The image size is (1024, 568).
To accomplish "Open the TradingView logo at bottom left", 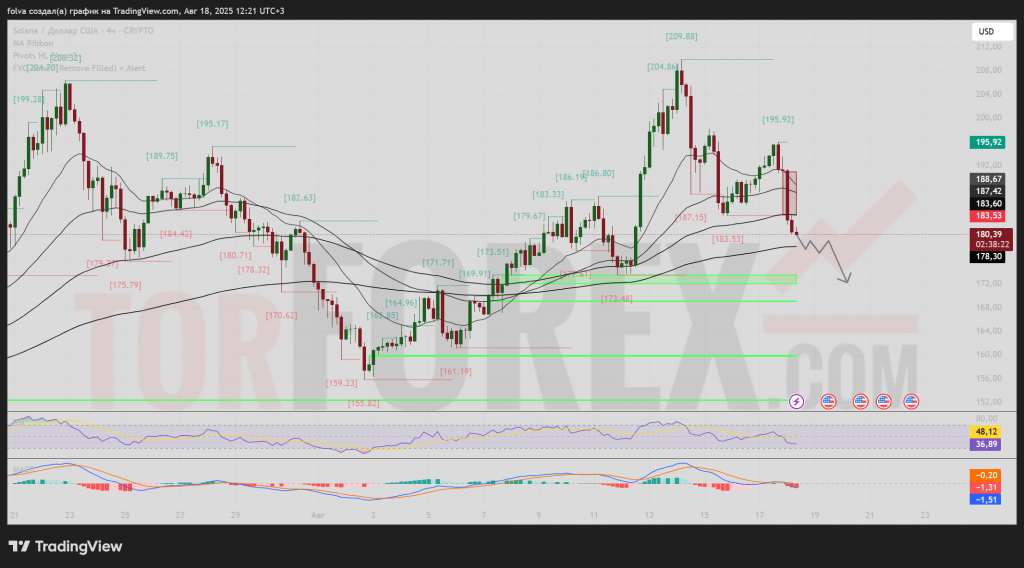I will (x=65, y=546).
